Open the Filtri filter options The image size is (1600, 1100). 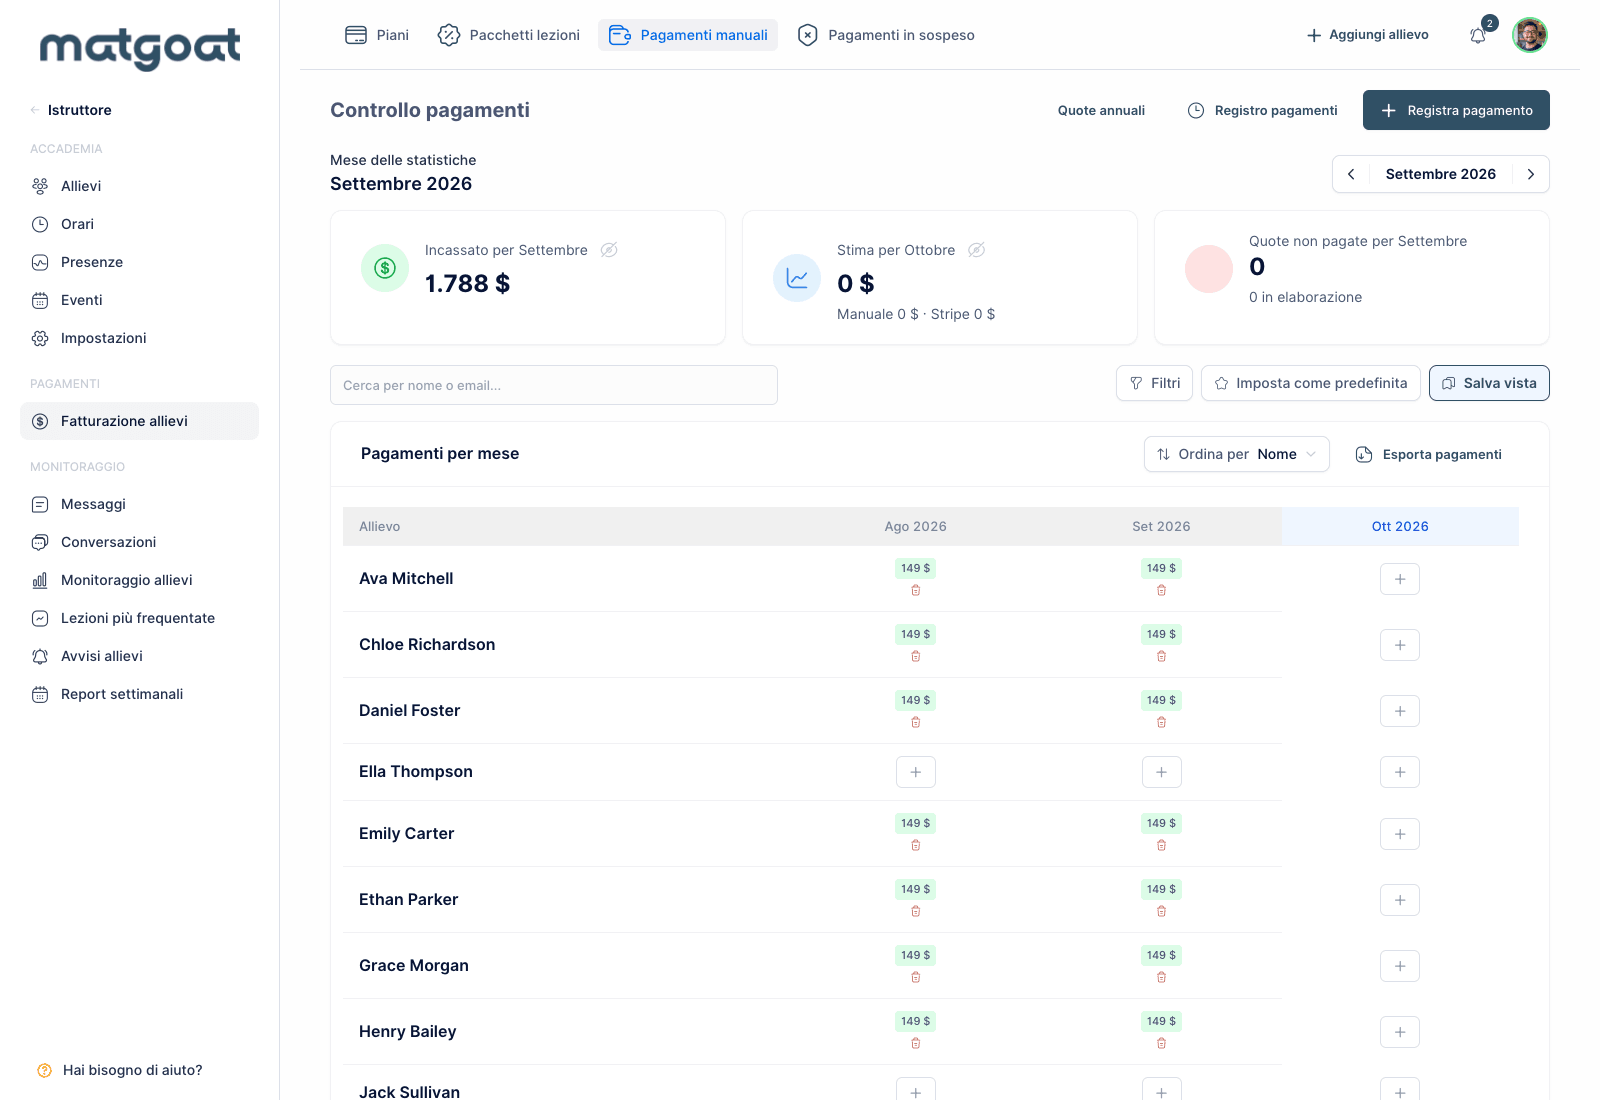coord(1154,383)
